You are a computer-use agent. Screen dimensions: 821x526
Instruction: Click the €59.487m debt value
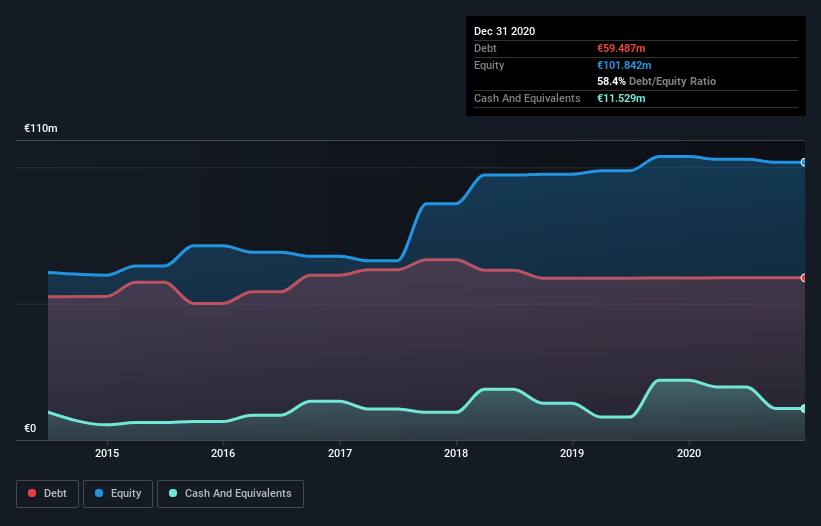tap(621, 48)
